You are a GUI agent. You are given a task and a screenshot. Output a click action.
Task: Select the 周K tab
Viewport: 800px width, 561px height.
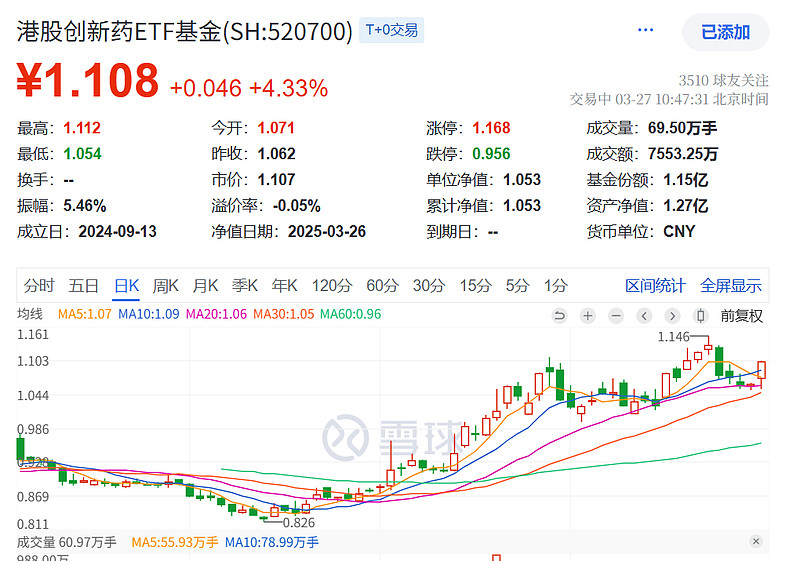(x=166, y=286)
